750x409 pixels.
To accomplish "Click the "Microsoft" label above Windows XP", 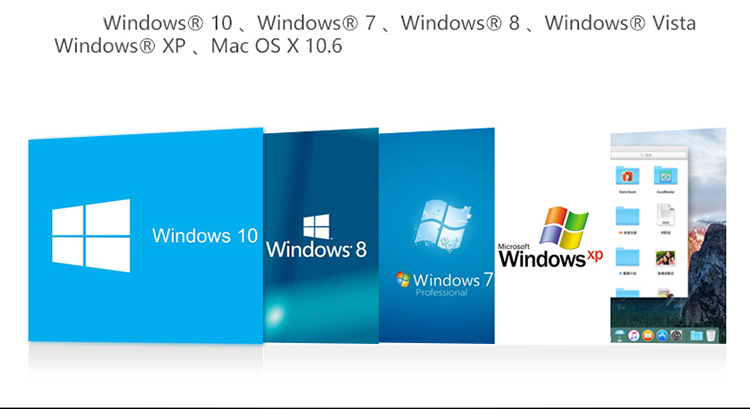I will (514, 246).
